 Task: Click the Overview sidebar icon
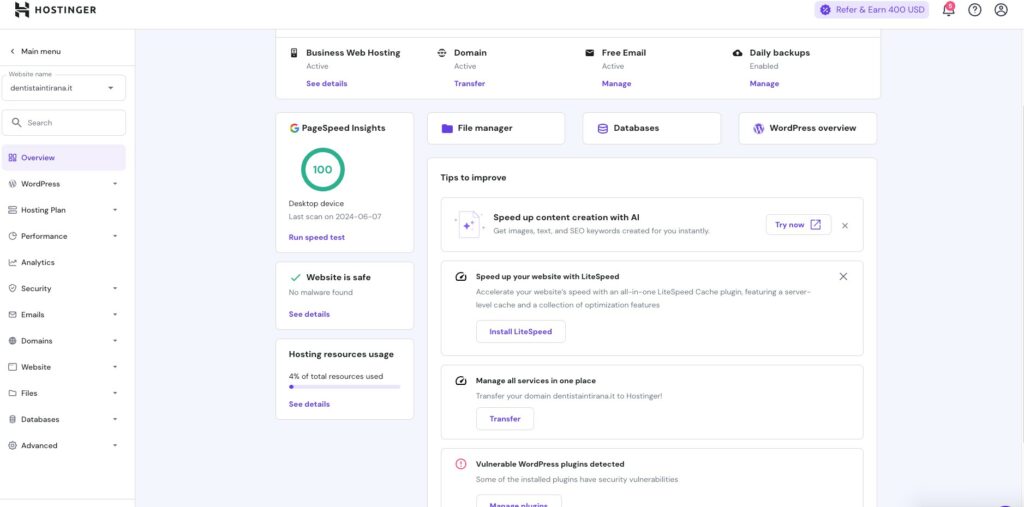[12, 157]
